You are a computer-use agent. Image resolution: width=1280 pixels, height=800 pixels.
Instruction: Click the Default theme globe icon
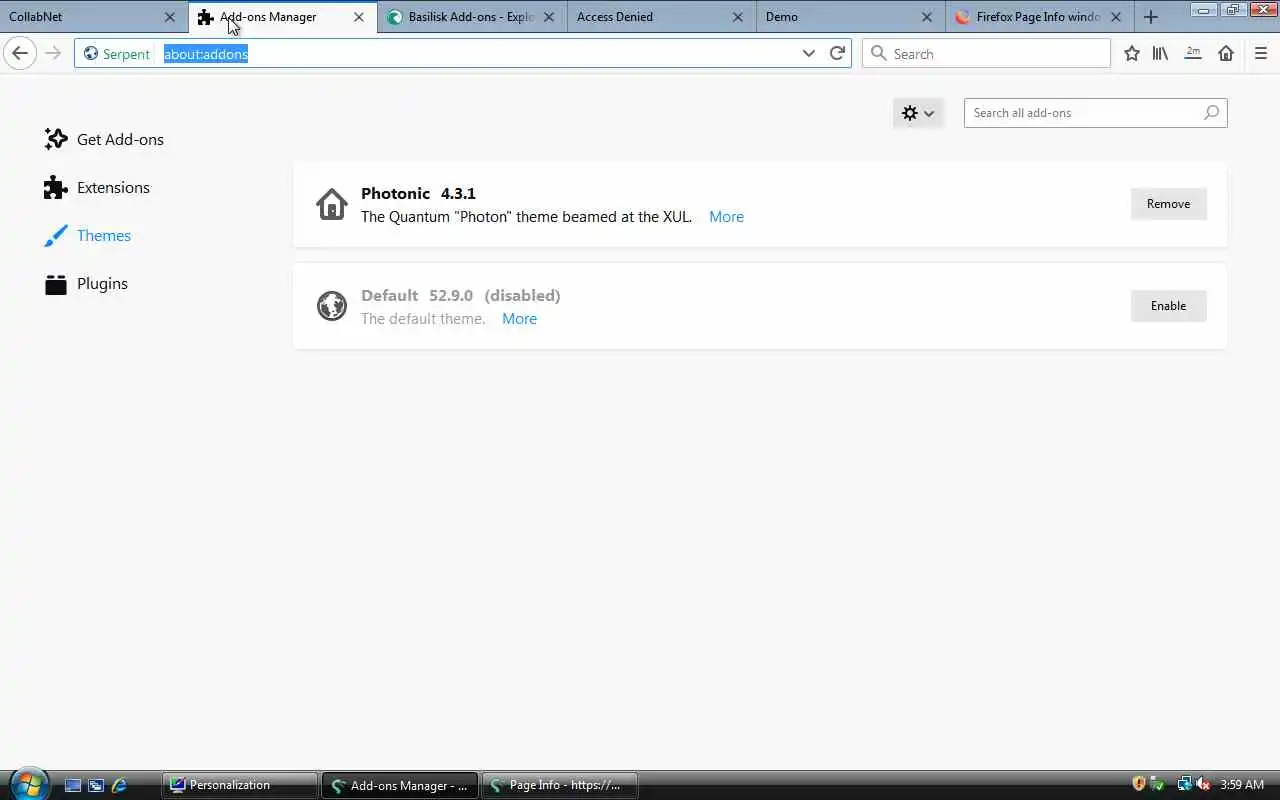click(x=332, y=306)
